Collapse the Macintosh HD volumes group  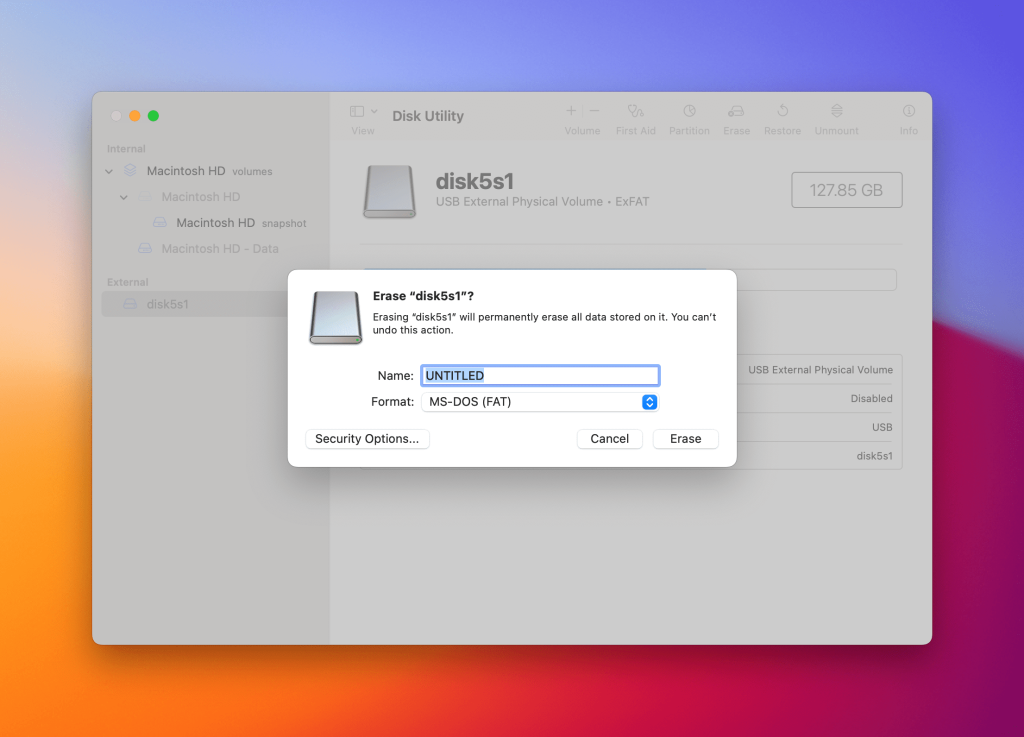coord(109,171)
